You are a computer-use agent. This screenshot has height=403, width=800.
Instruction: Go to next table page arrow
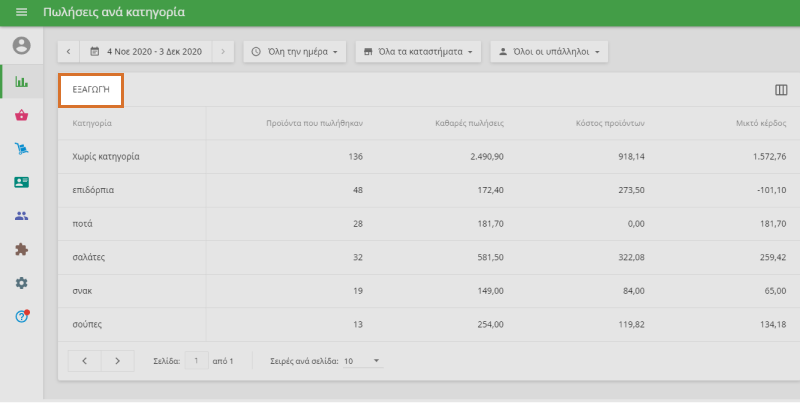(x=117, y=360)
